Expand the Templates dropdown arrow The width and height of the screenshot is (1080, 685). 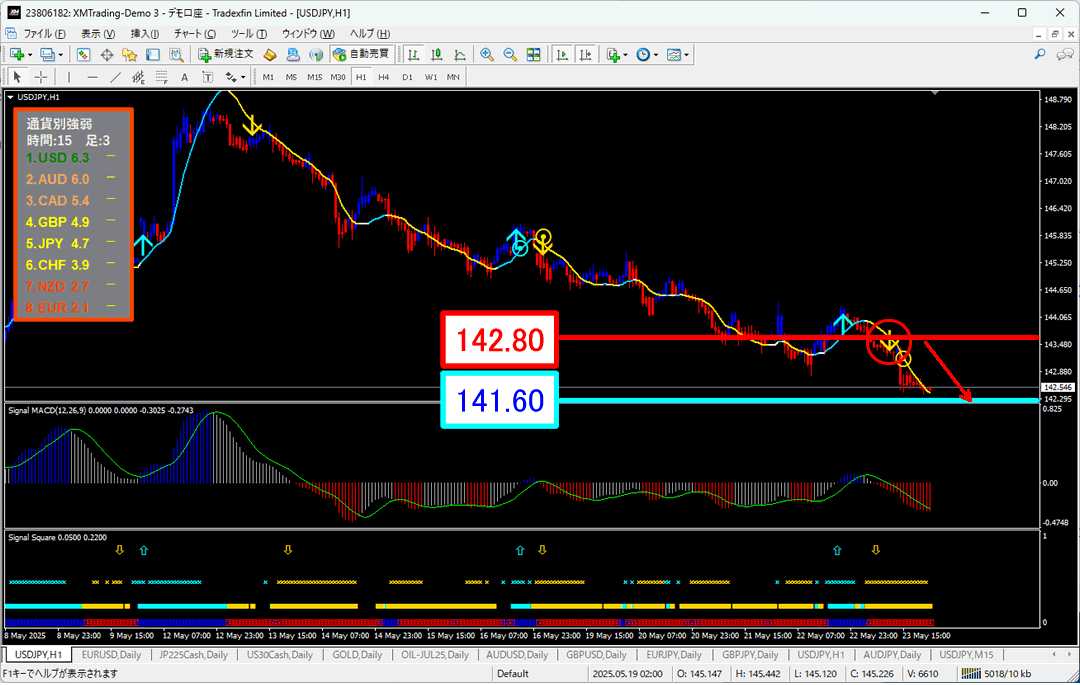tap(687, 55)
